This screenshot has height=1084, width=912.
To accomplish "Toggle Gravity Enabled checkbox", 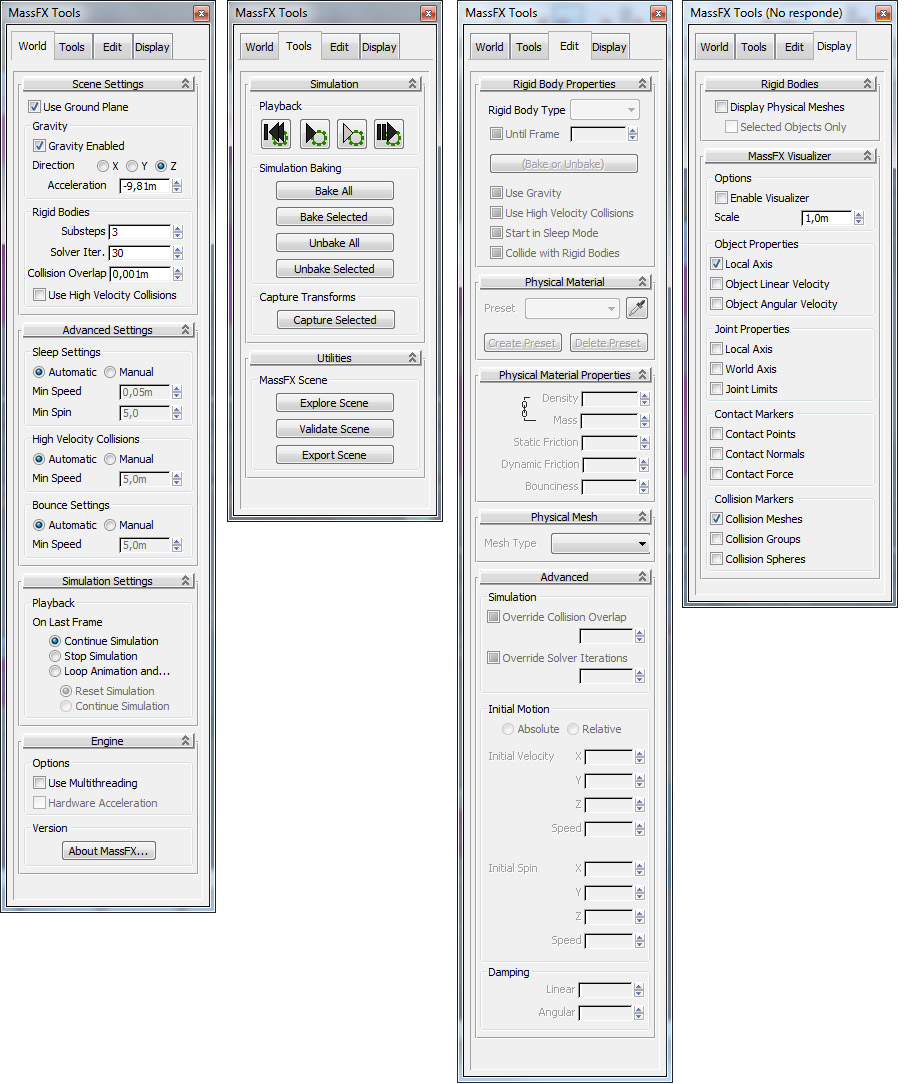I will tap(39, 146).
